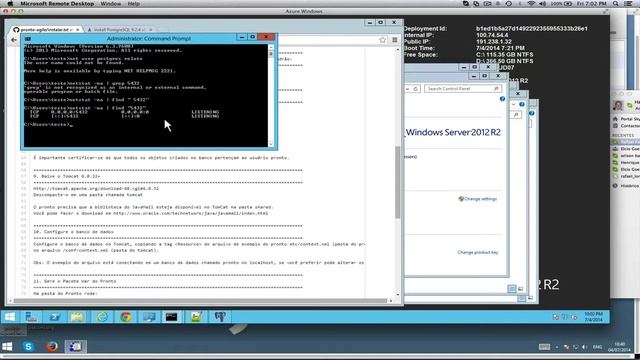Open Skype from the outer taskbar
640x360 pixels.
(x=28, y=347)
